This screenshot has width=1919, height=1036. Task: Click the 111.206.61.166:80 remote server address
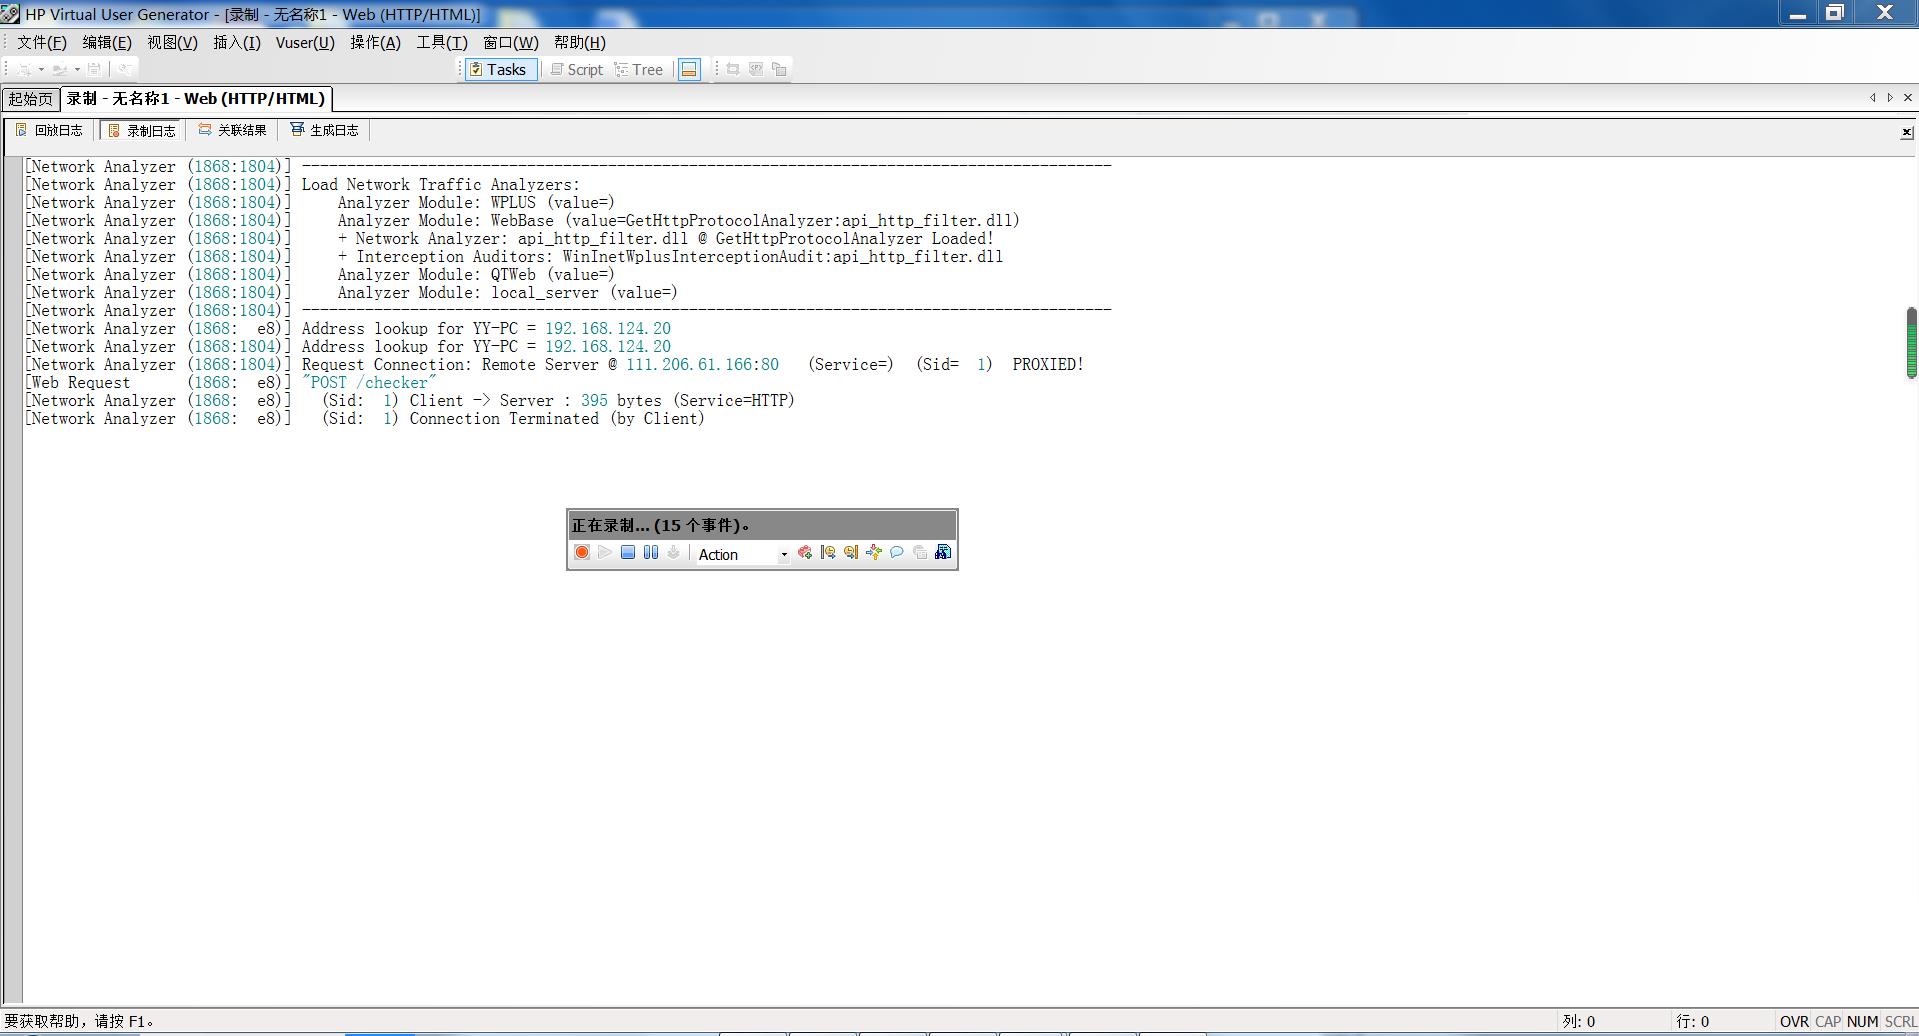pyautogui.click(x=702, y=365)
